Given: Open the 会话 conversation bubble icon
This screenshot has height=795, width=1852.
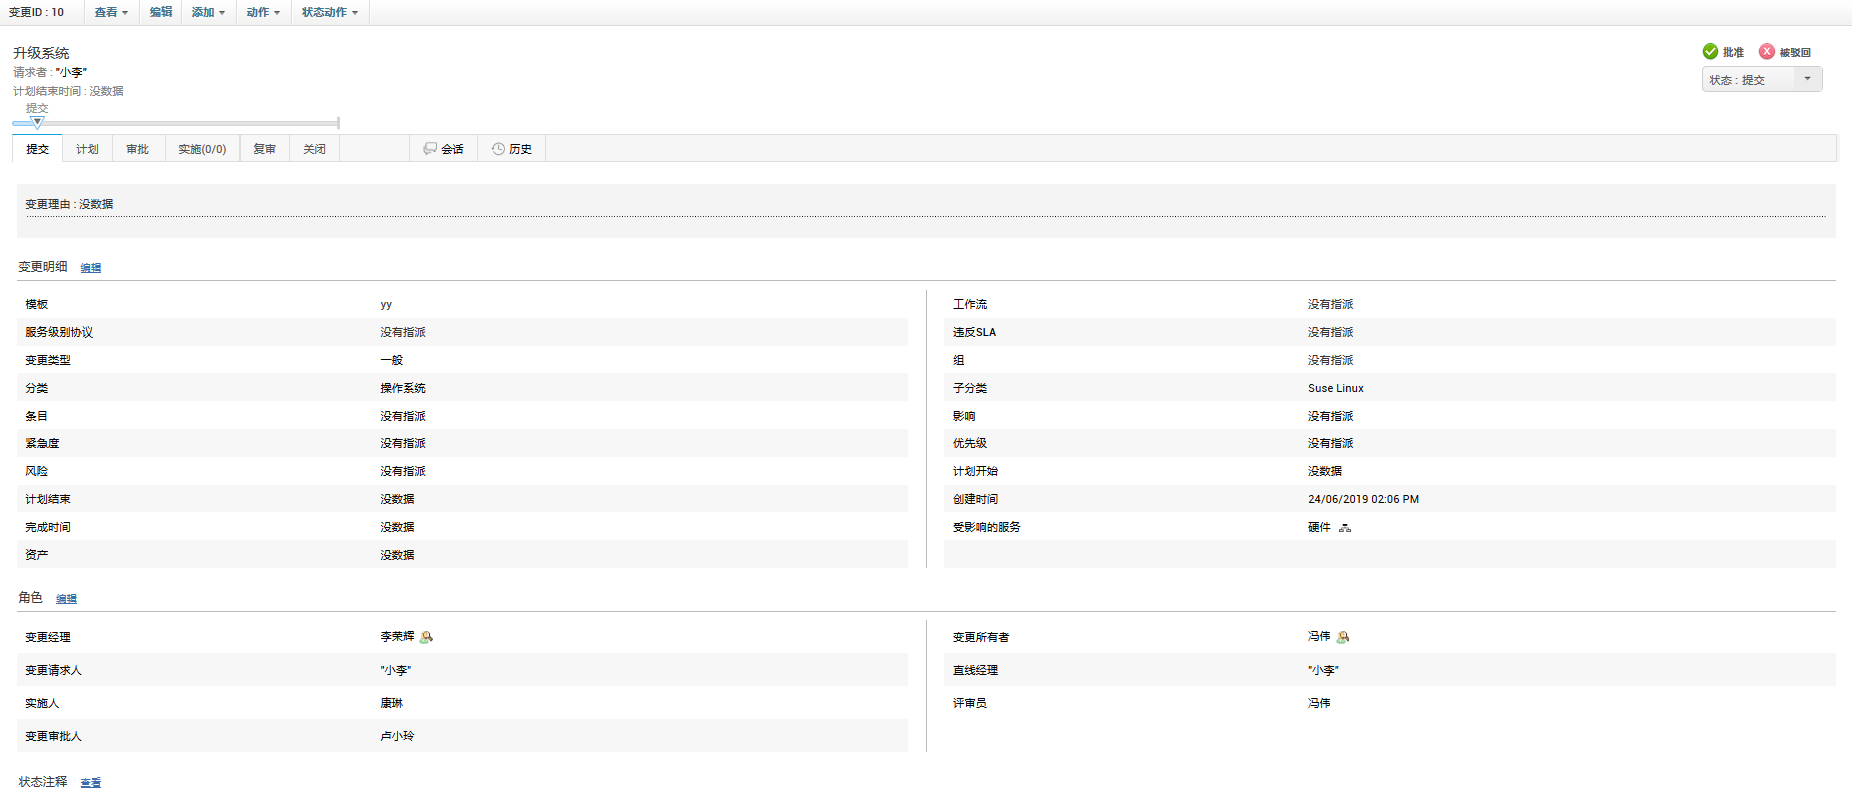Looking at the screenshot, I should (430, 149).
